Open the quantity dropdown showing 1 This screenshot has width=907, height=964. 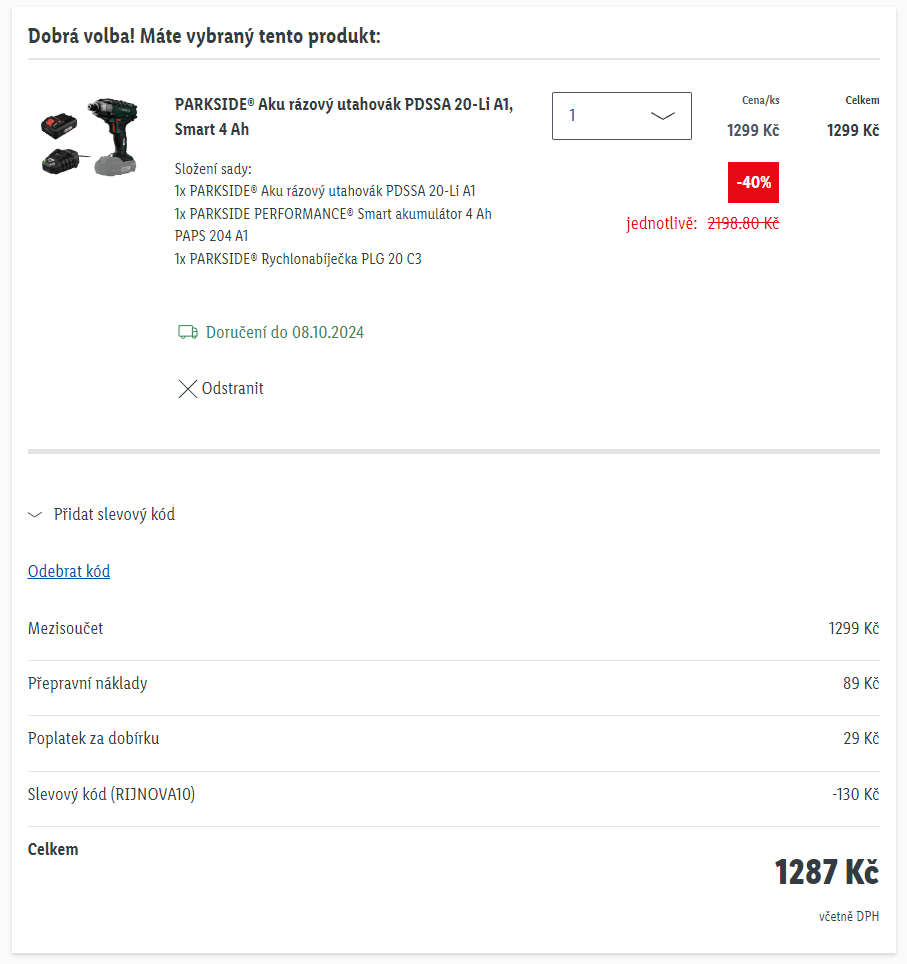pos(621,116)
